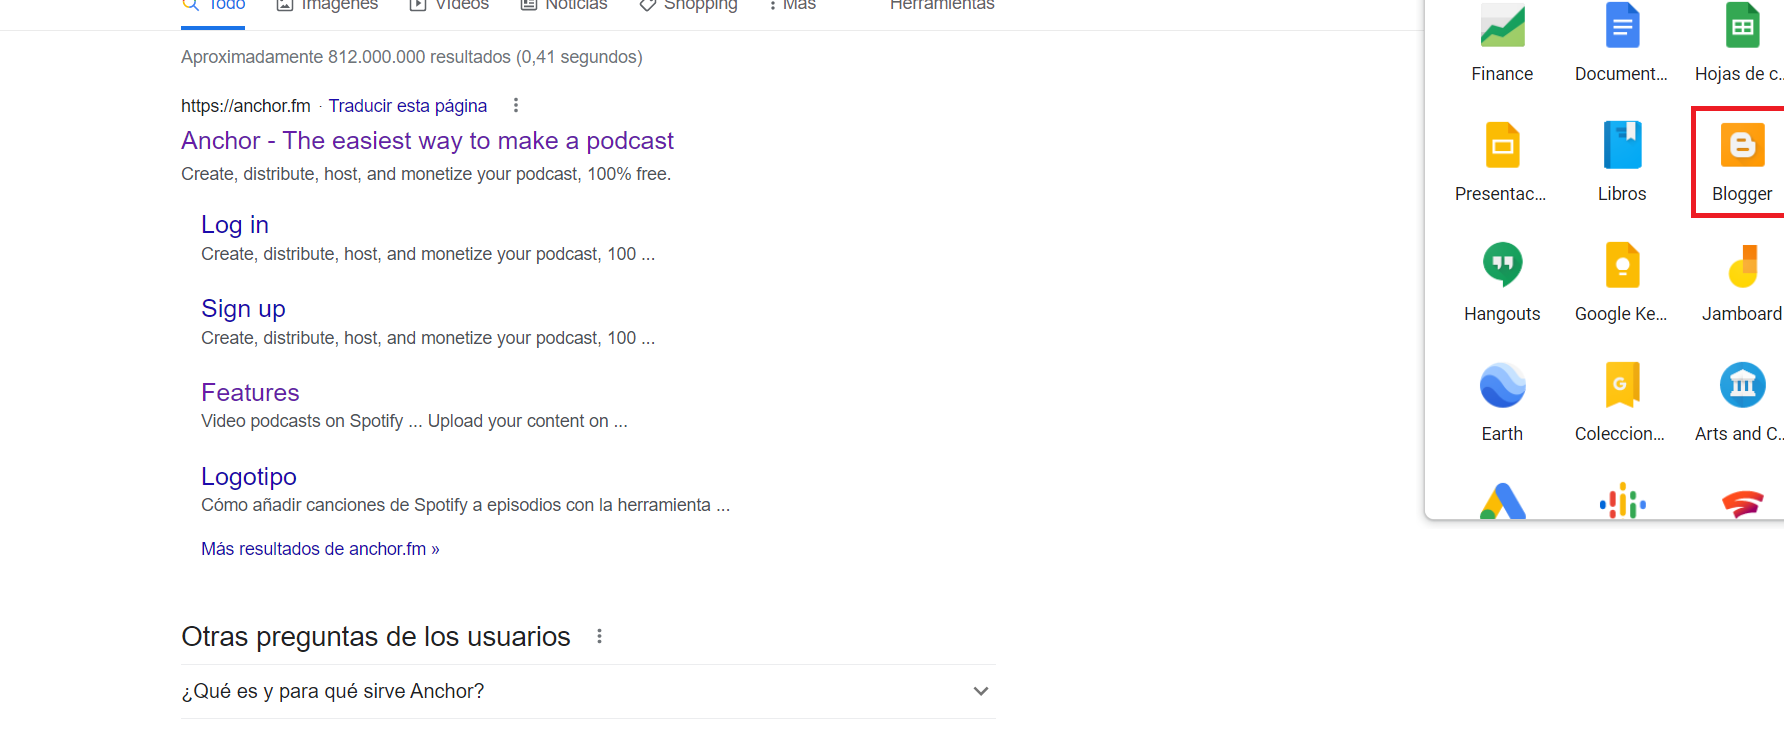Open the Más search menu
1784x735 pixels.
coord(793,5)
